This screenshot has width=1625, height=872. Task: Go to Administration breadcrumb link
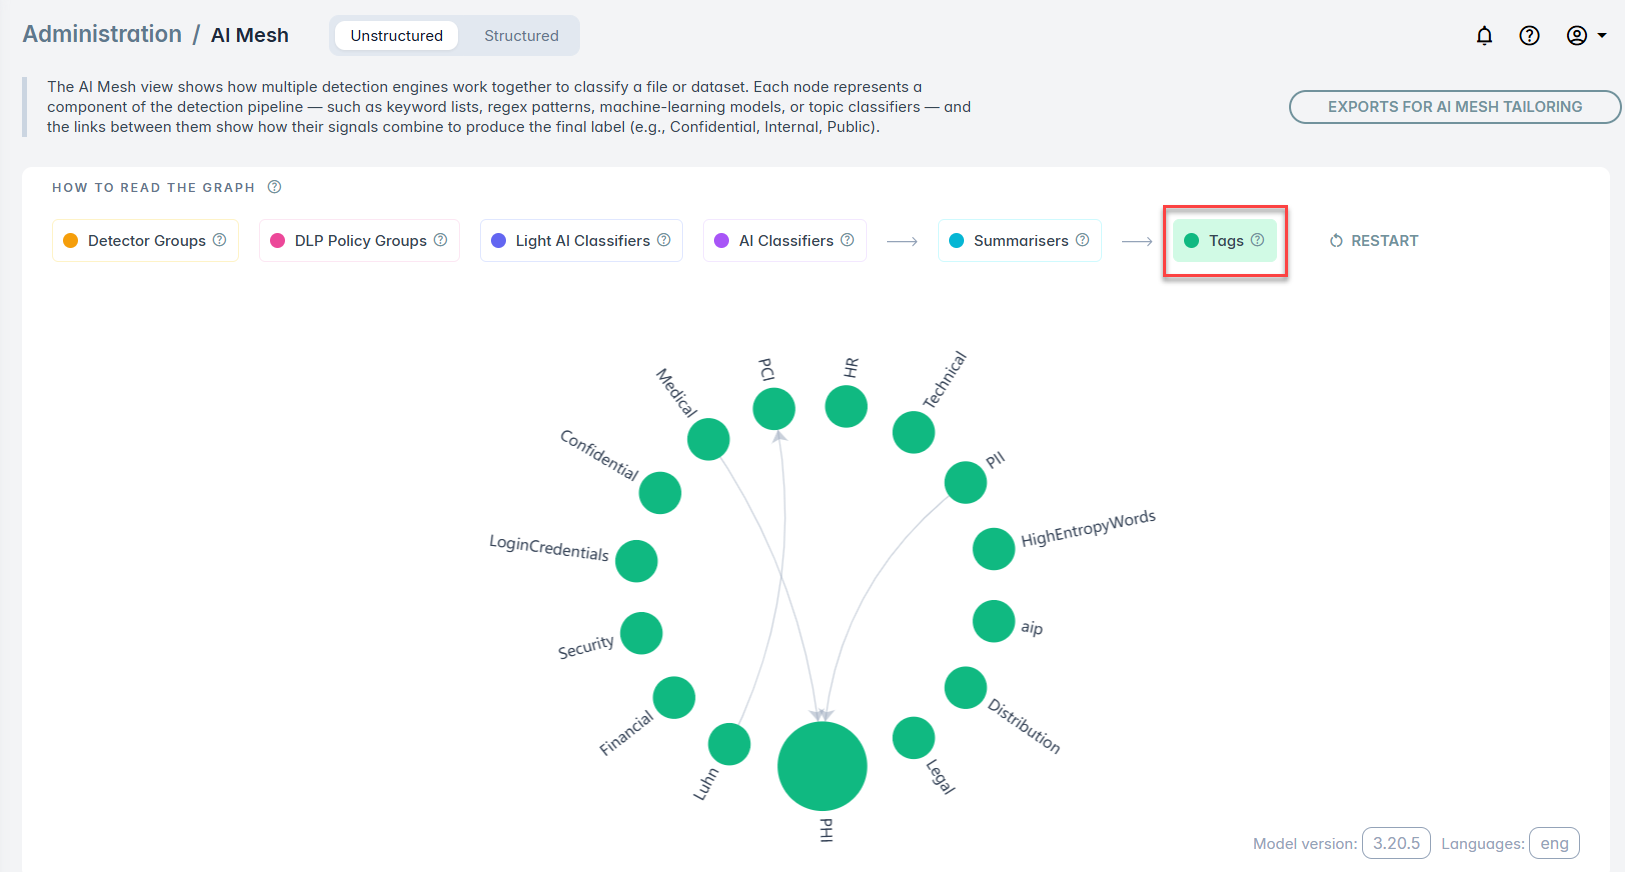coord(102,35)
